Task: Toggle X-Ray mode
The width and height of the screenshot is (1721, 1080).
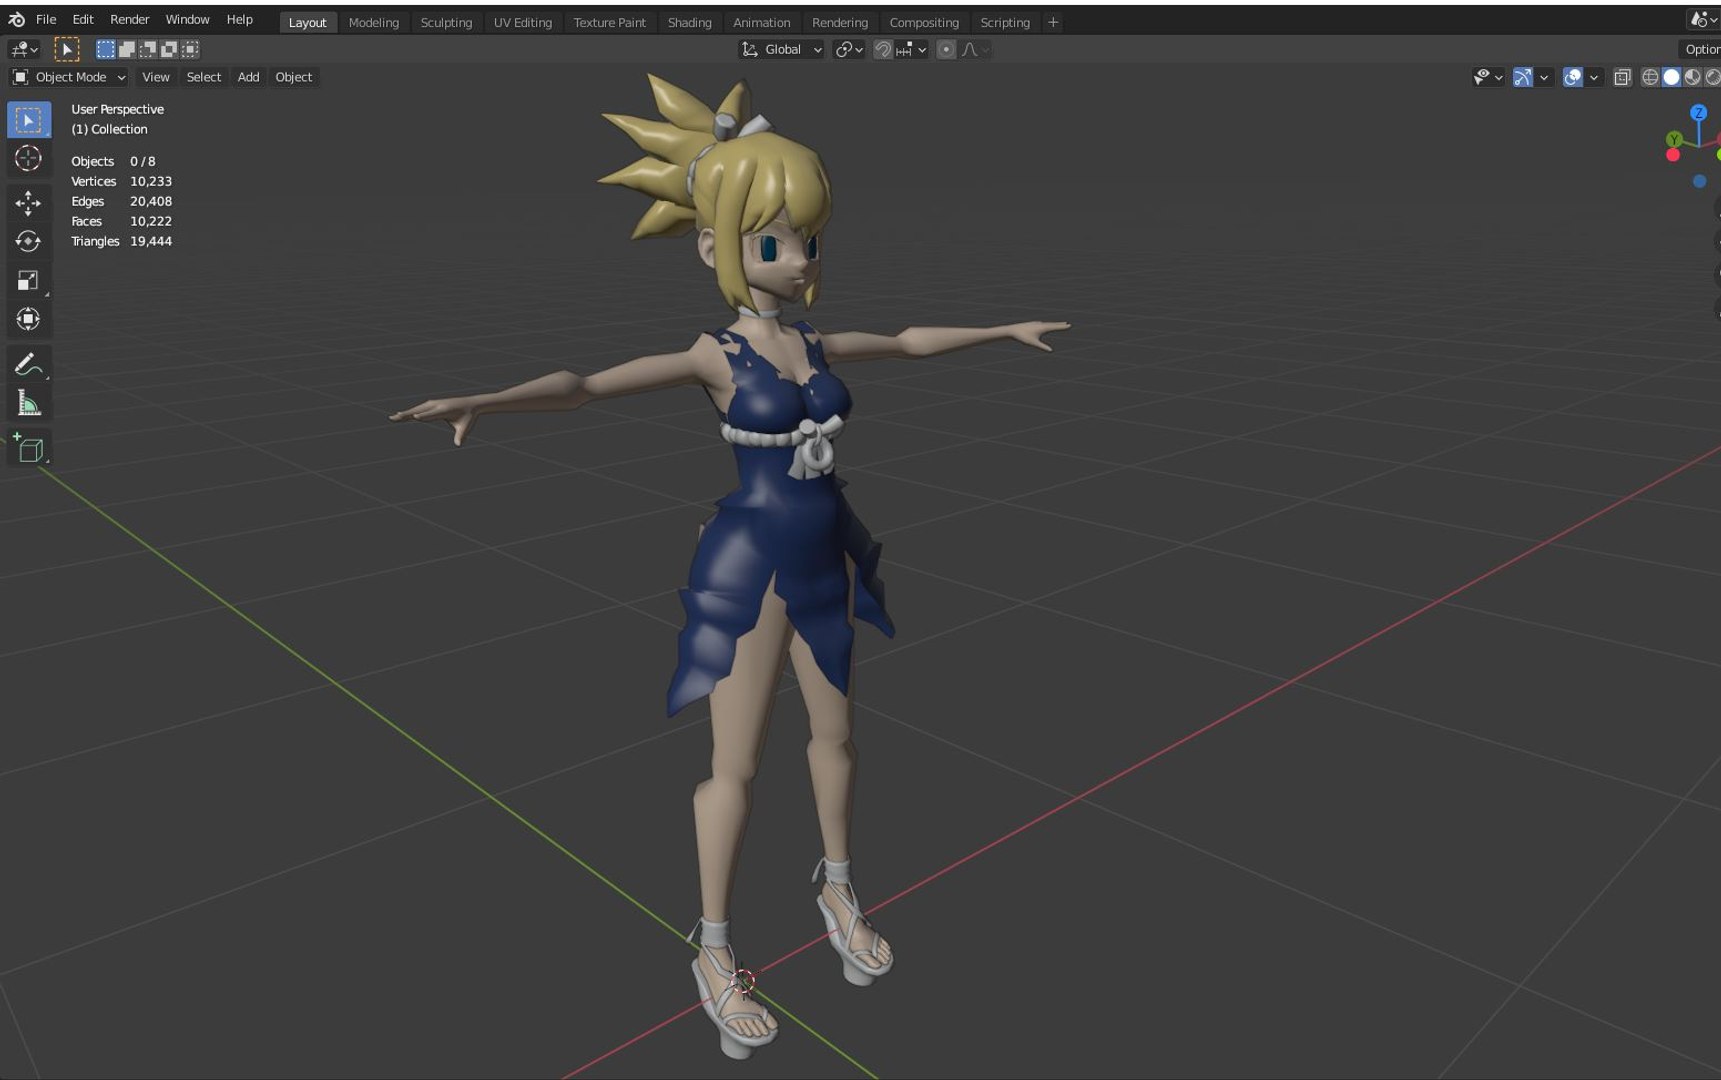Action: tap(1622, 77)
